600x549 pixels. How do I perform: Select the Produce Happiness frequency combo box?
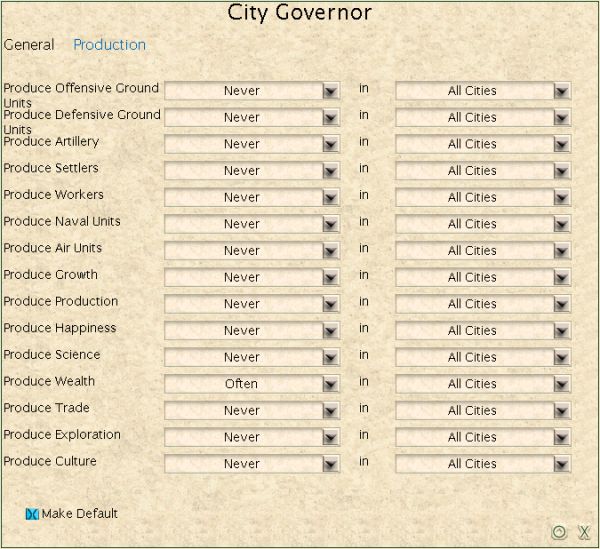251,331
